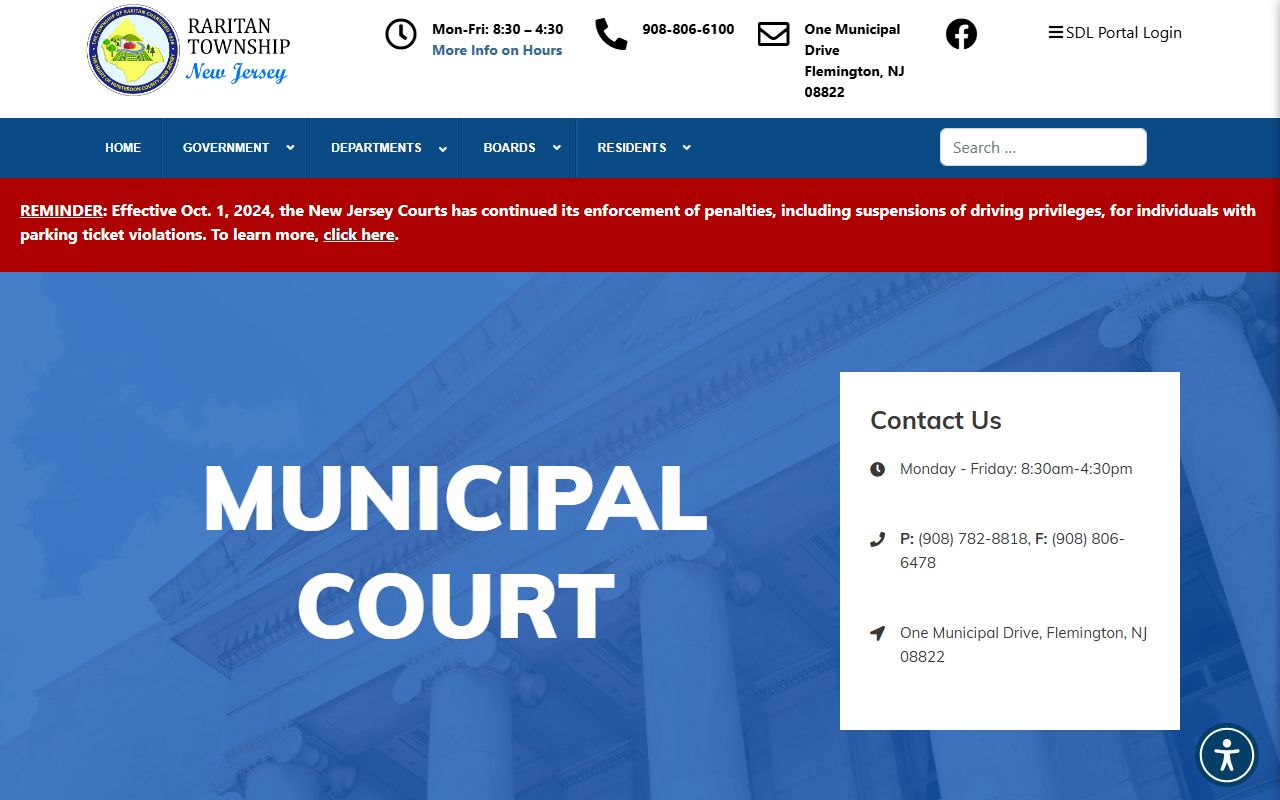1280x800 pixels.
Task: Click the Municipal Court page heading
Action: click(x=455, y=553)
